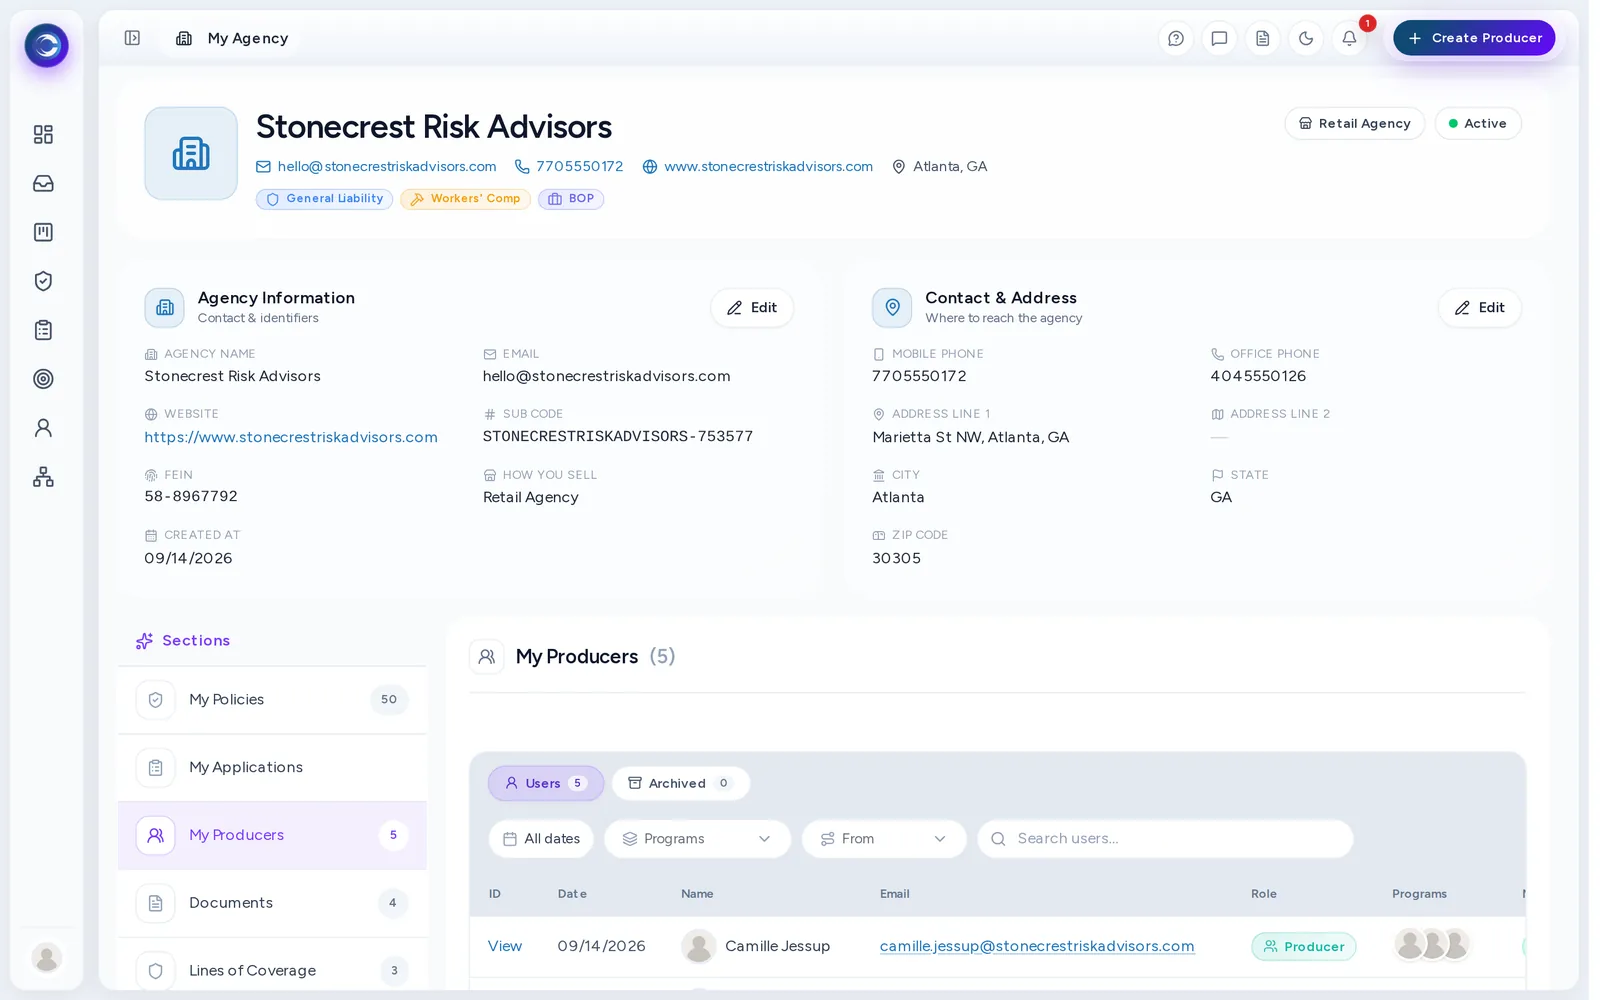Viewport: 1600px width, 1000px height.
Task: Click the app logo at top left
Action: (46, 45)
